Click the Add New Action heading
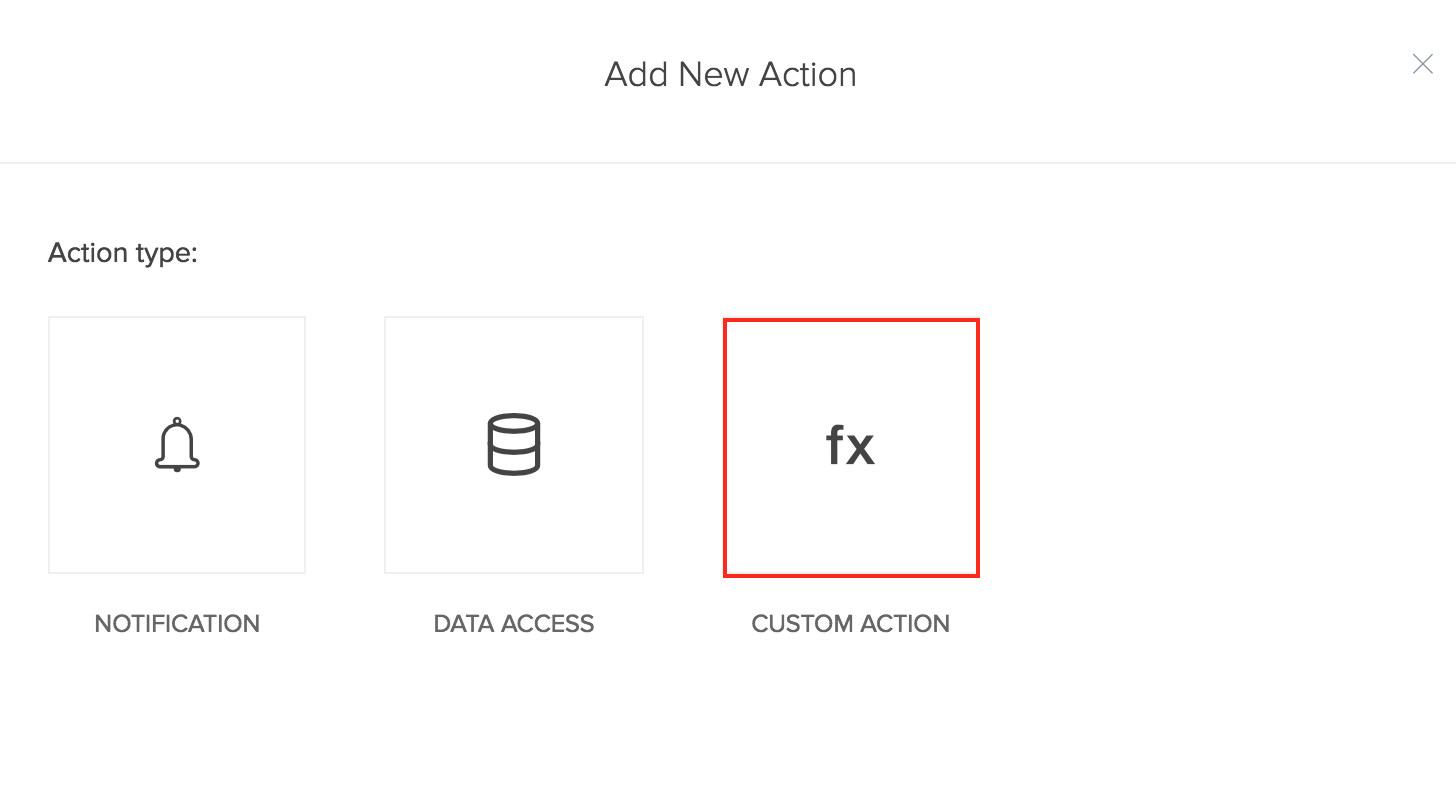Viewport: 1456px width, 786px height. coord(730,75)
